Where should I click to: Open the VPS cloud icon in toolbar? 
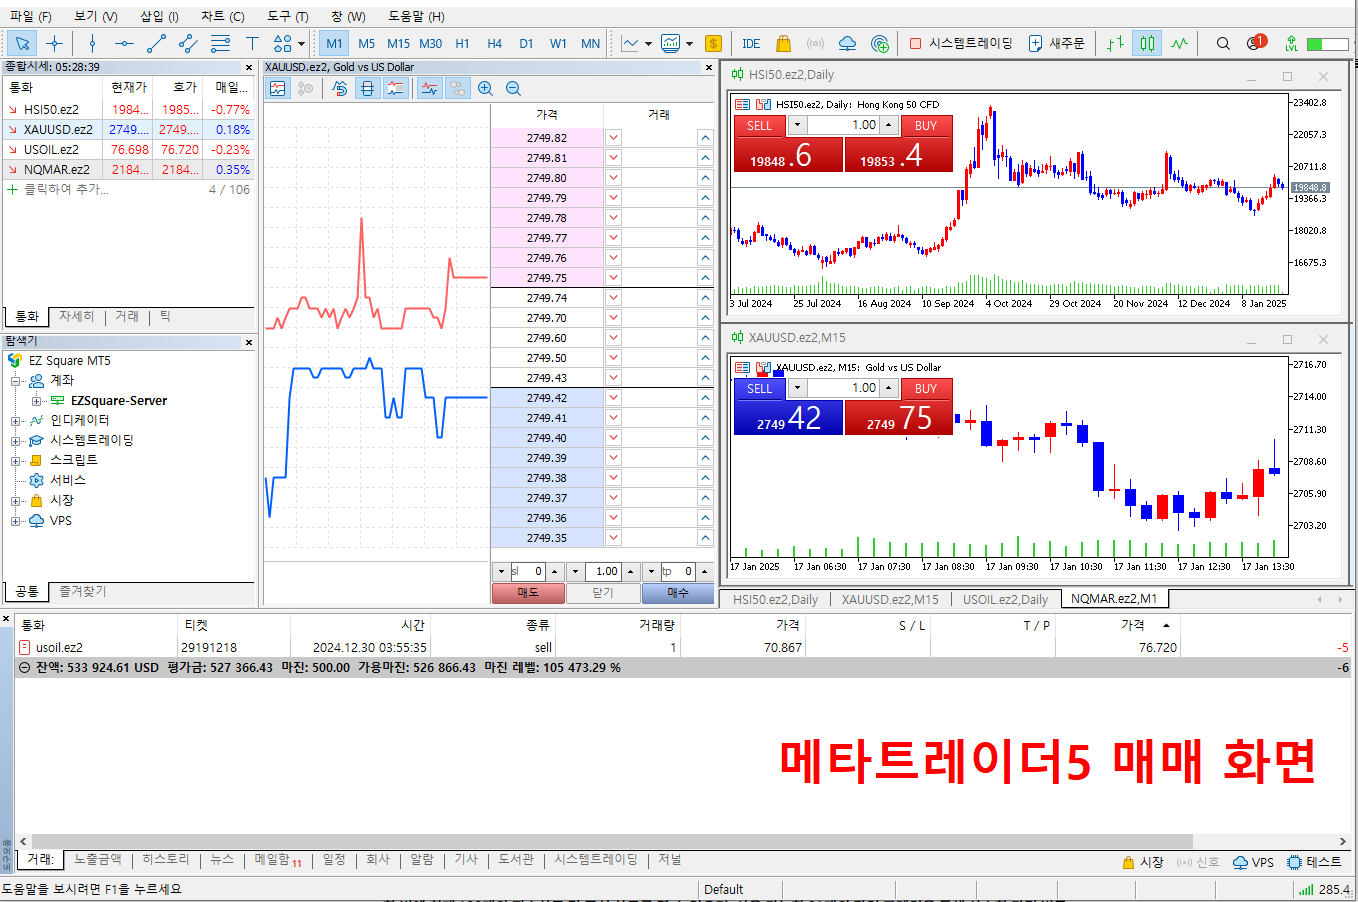click(x=847, y=43)
